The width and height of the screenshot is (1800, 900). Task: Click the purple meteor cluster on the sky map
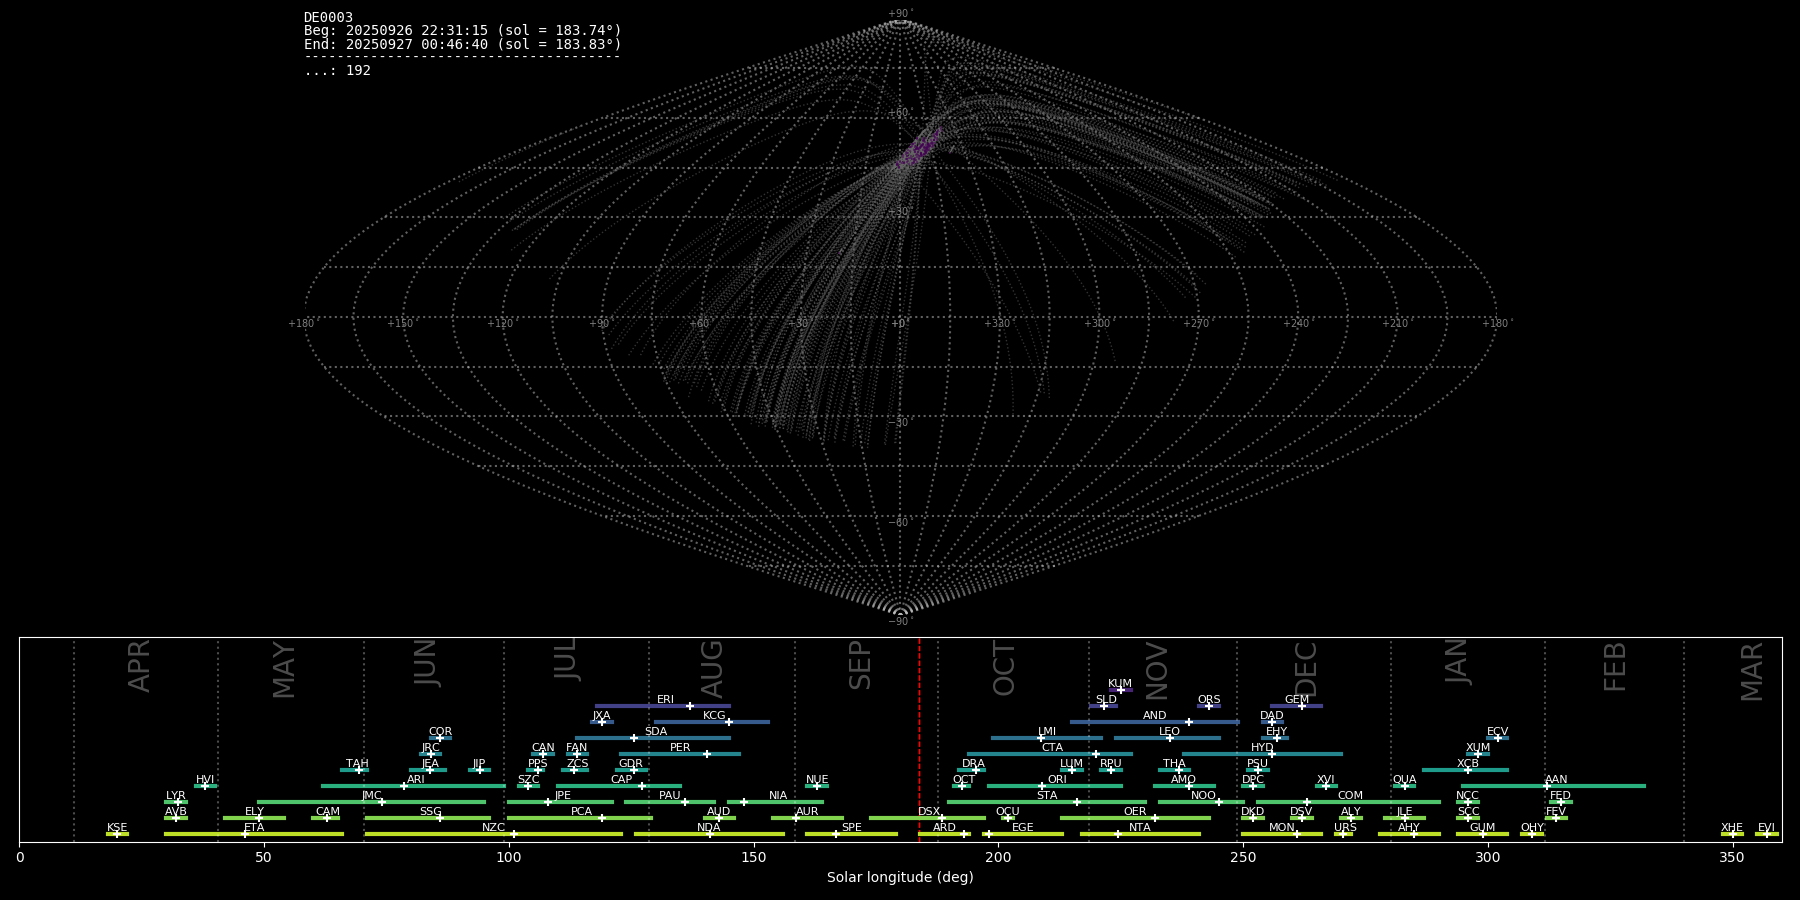click(x=919, y=150)
